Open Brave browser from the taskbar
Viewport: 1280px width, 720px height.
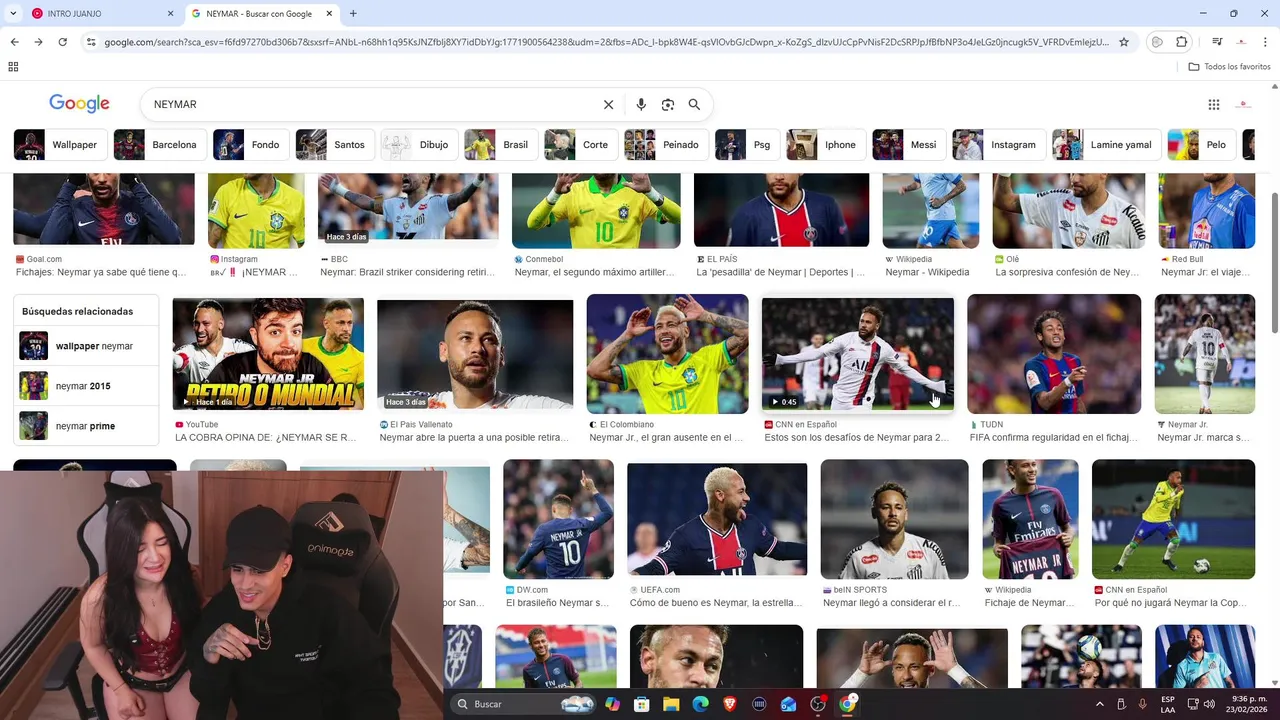(729, 704)
